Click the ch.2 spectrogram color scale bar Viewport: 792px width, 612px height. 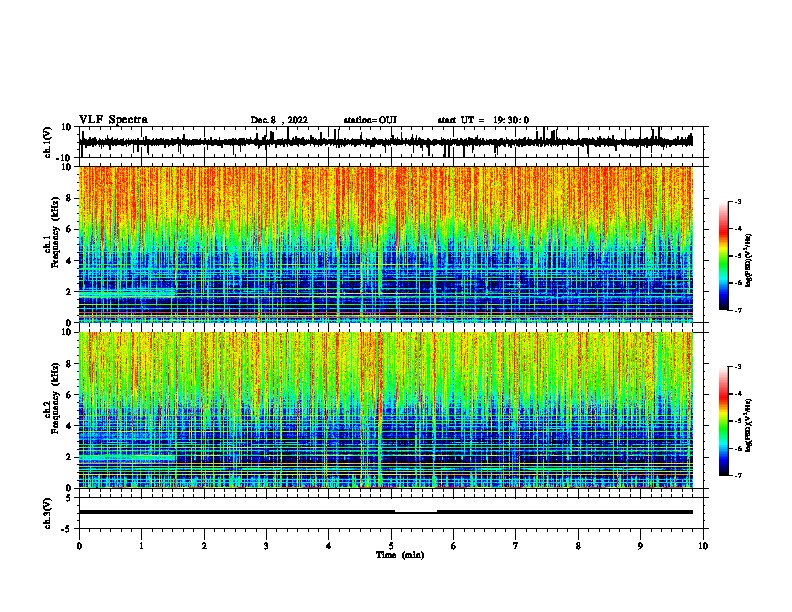[723, 421]
